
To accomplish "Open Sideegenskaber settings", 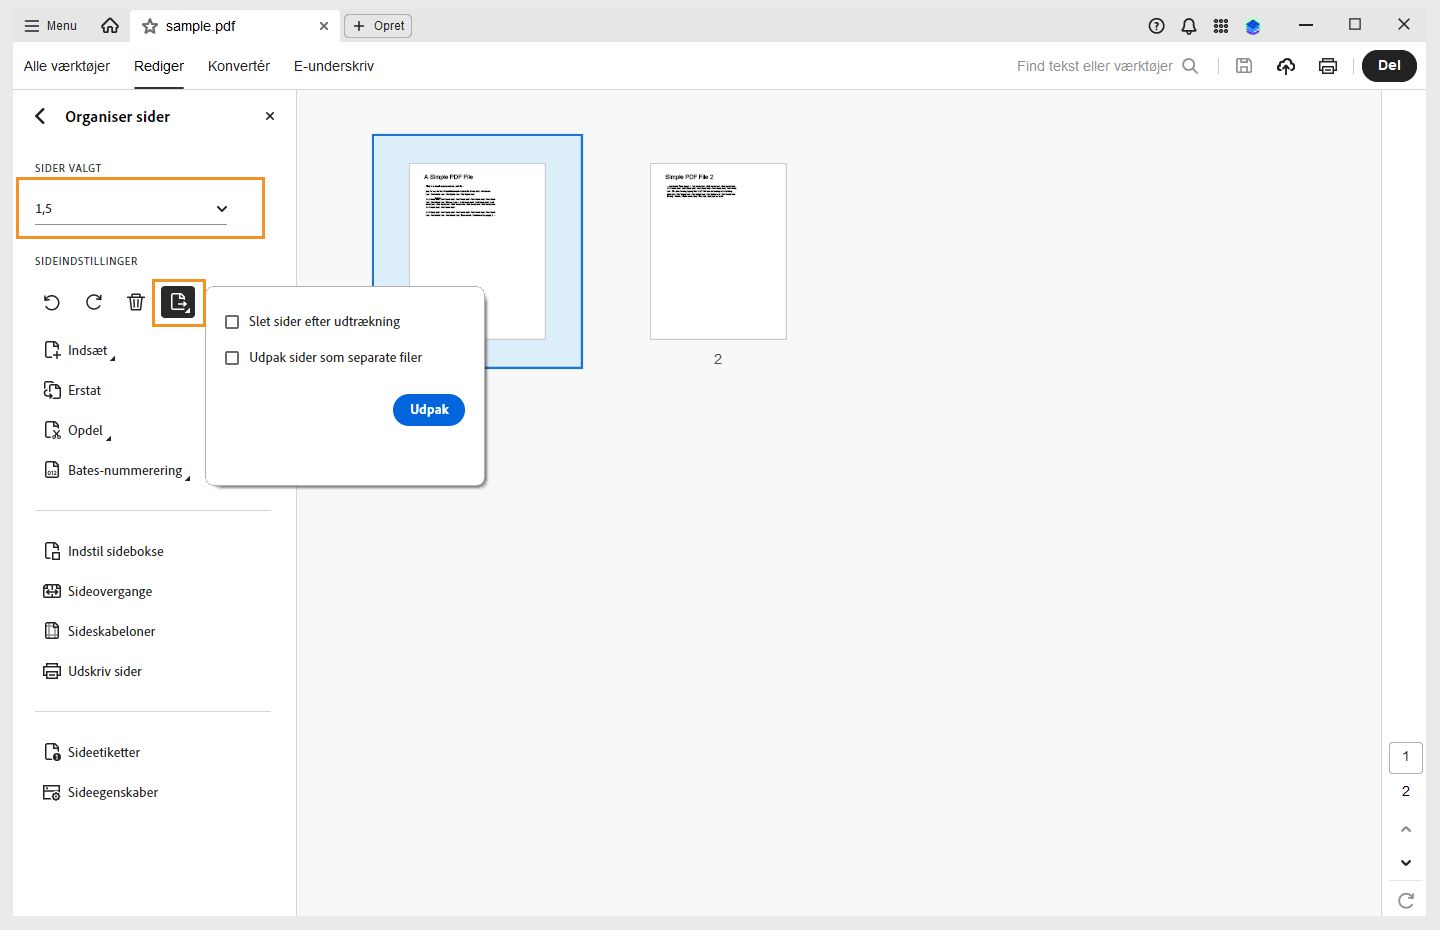I will [x=113, y=792].
